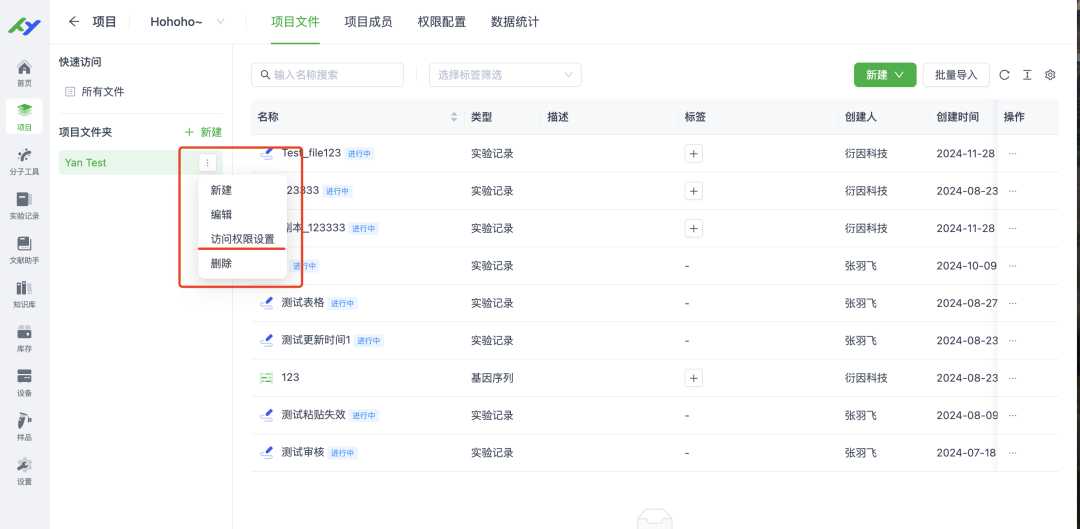Go back using the left arrow icon

tap(74, 21)
